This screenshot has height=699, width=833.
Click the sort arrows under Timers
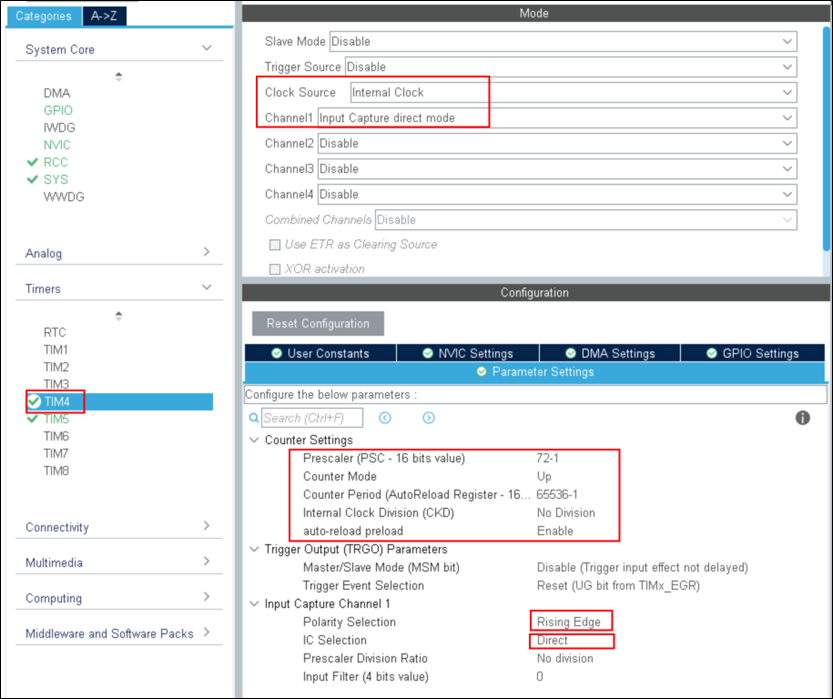119,315
